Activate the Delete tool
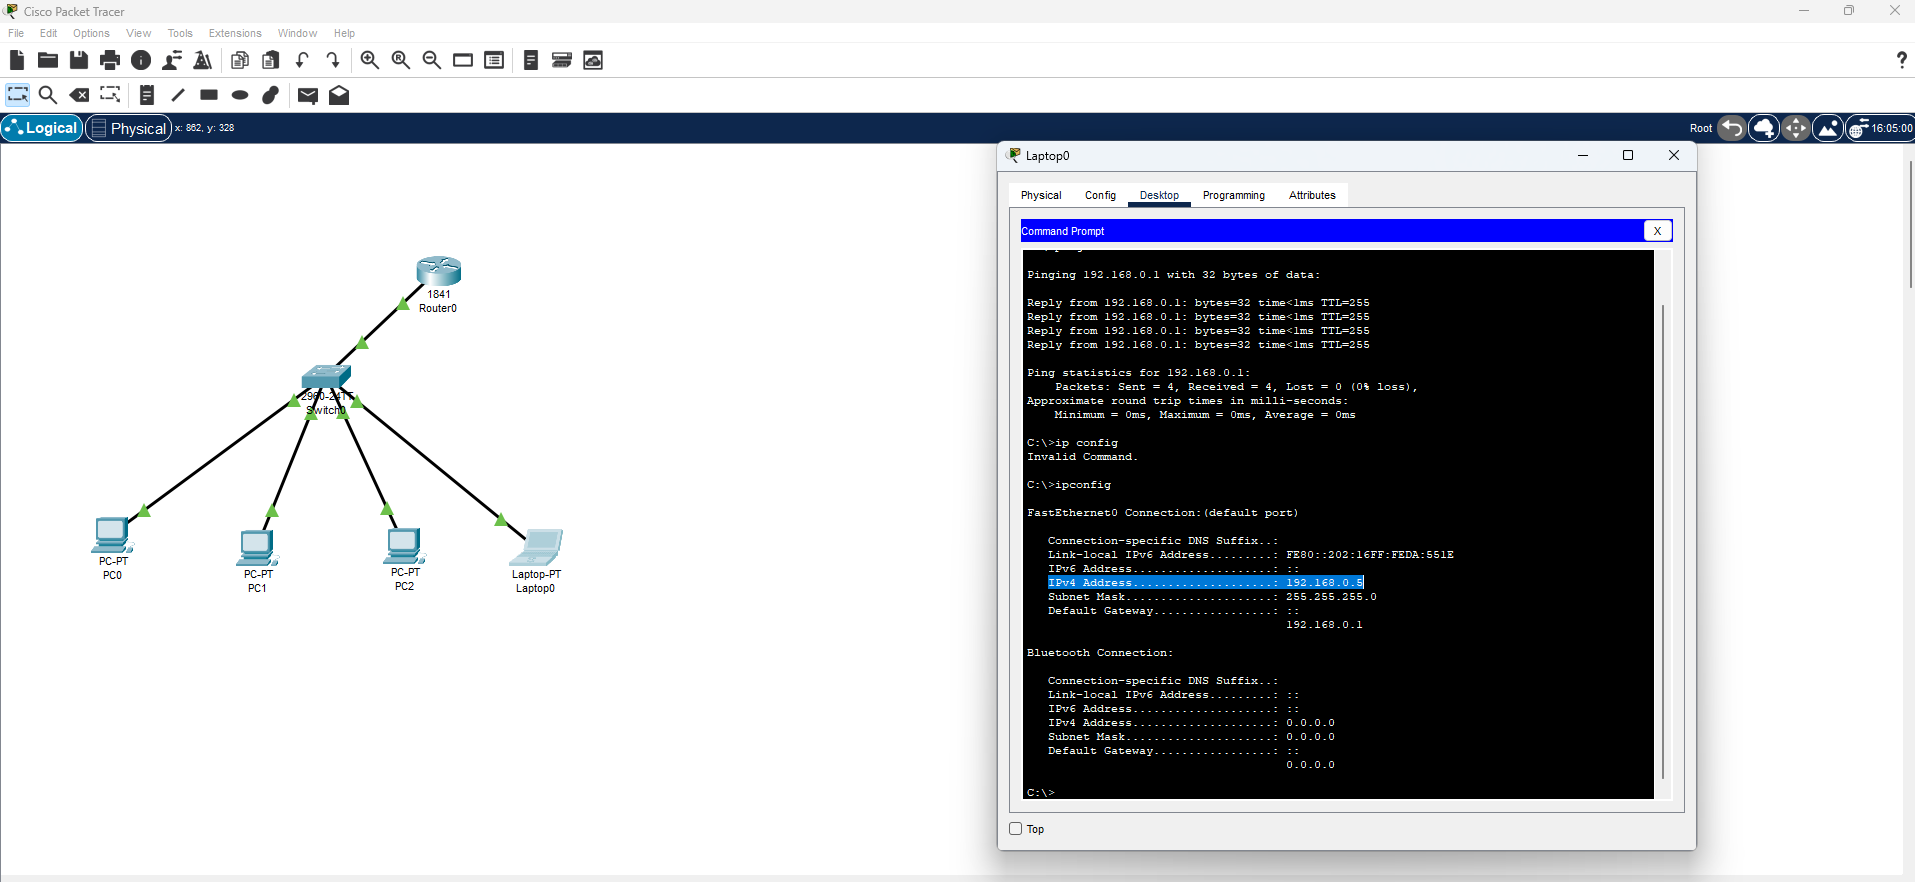Screen dimensions: 1915x882 [79, 95]
